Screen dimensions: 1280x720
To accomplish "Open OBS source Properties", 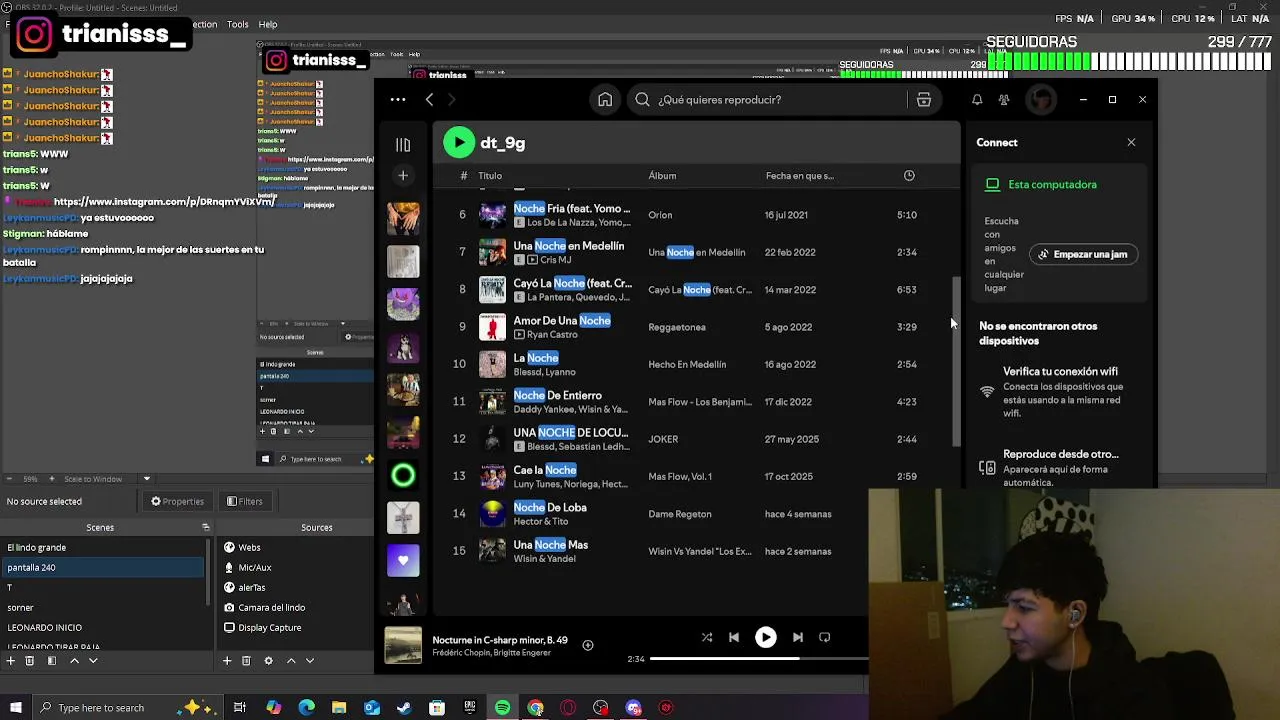I will tap(177, 502).
